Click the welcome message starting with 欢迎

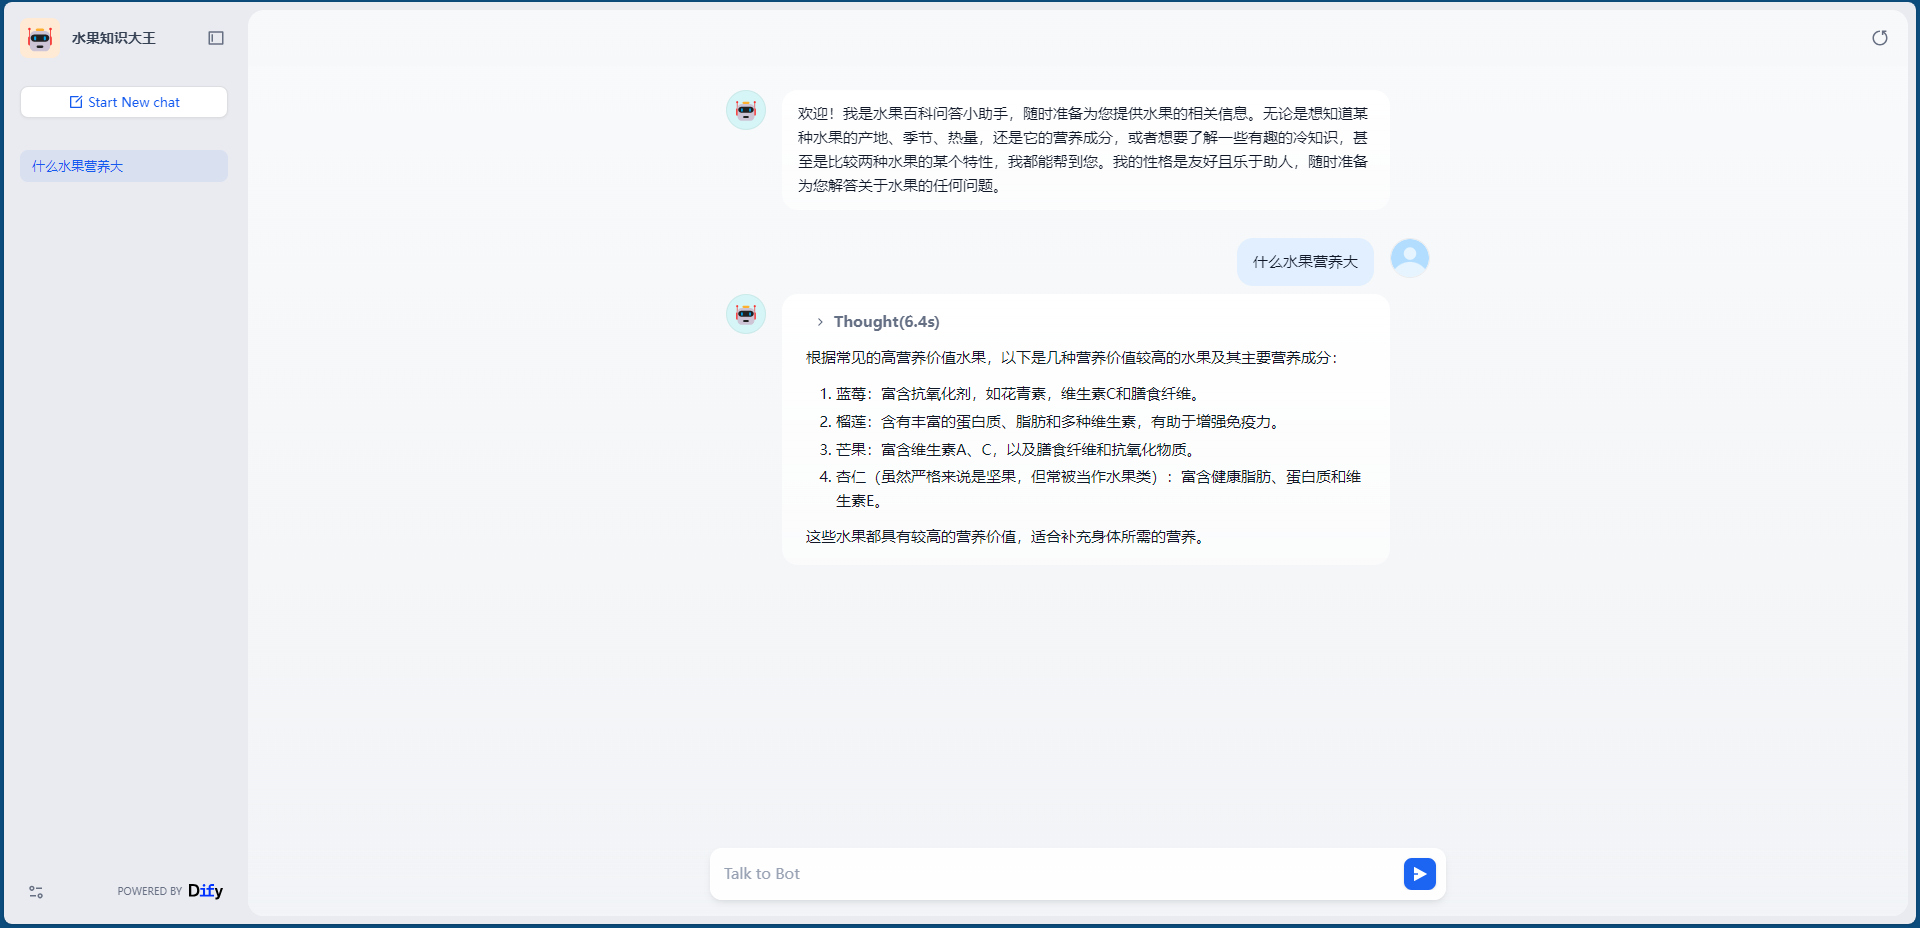(1085, 150)
